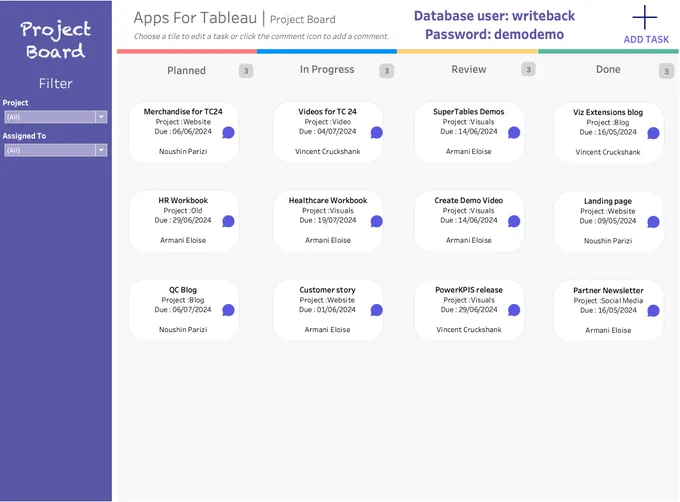680x502 pixels.
Task: Open comment icon on Videos for TC 24
Action: point(376,133)
